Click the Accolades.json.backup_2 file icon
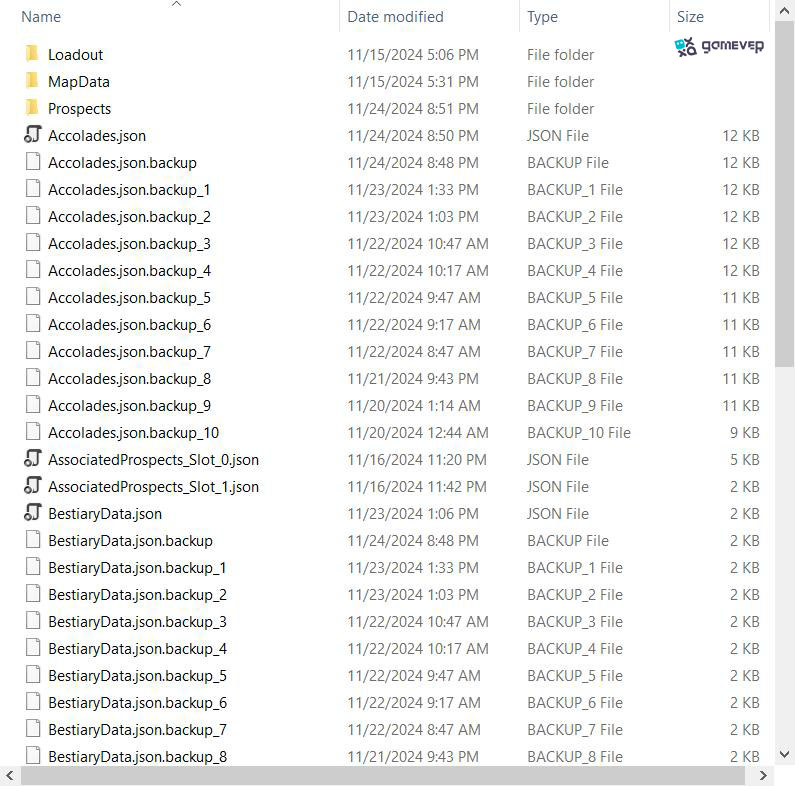The height and width of the screenshot is (786, 795). coord(33,216)
